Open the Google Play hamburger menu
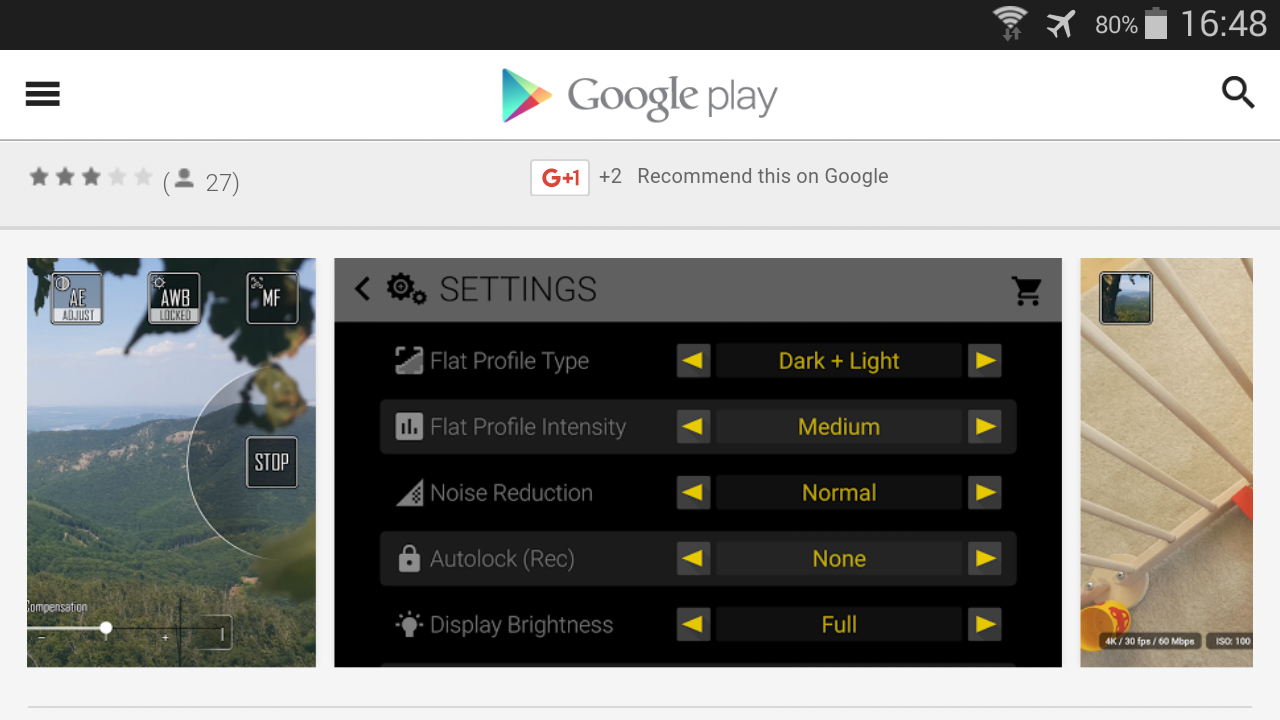 [43, 95]
